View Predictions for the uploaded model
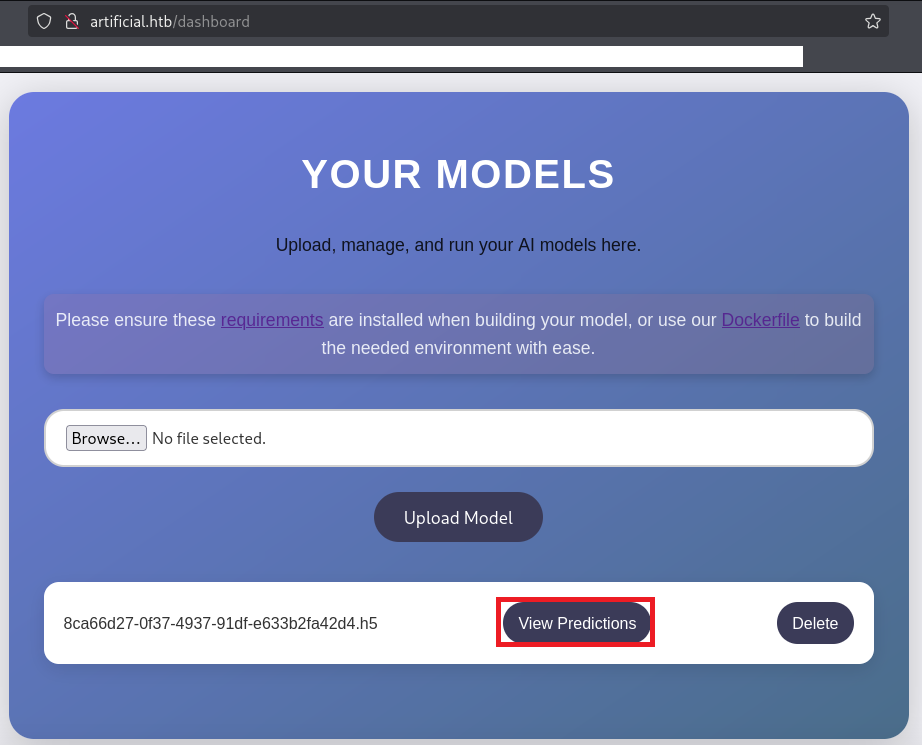 point(577,623)
